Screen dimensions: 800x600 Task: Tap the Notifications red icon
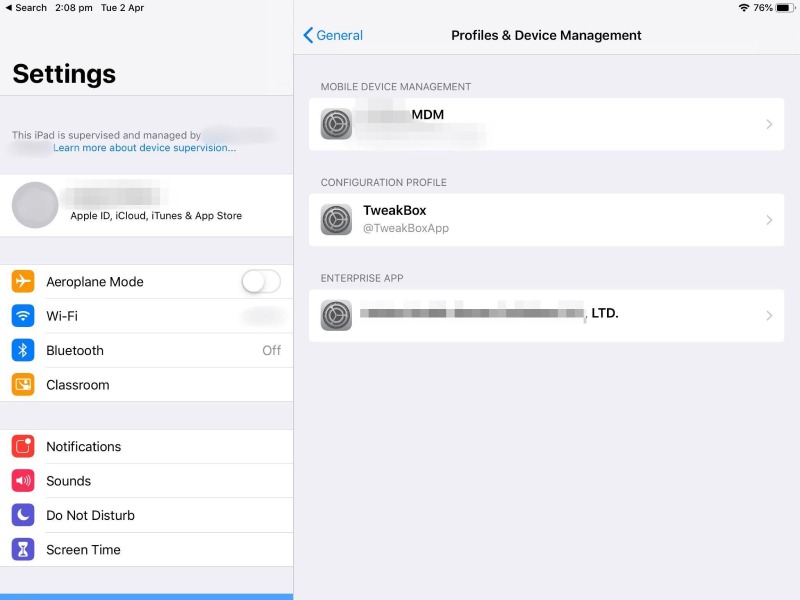[x=23, y=447]
